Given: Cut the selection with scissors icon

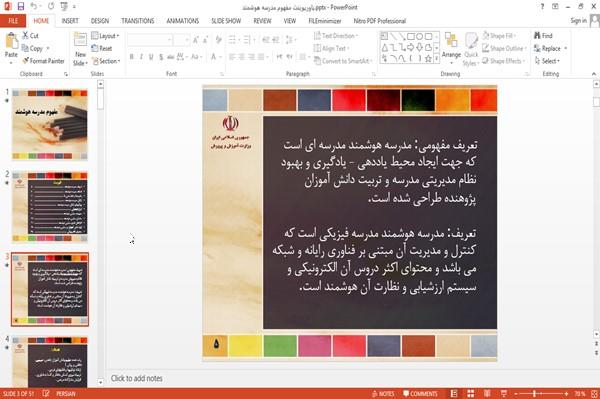Looking at the screenshot, I should [x=26, y=36].
